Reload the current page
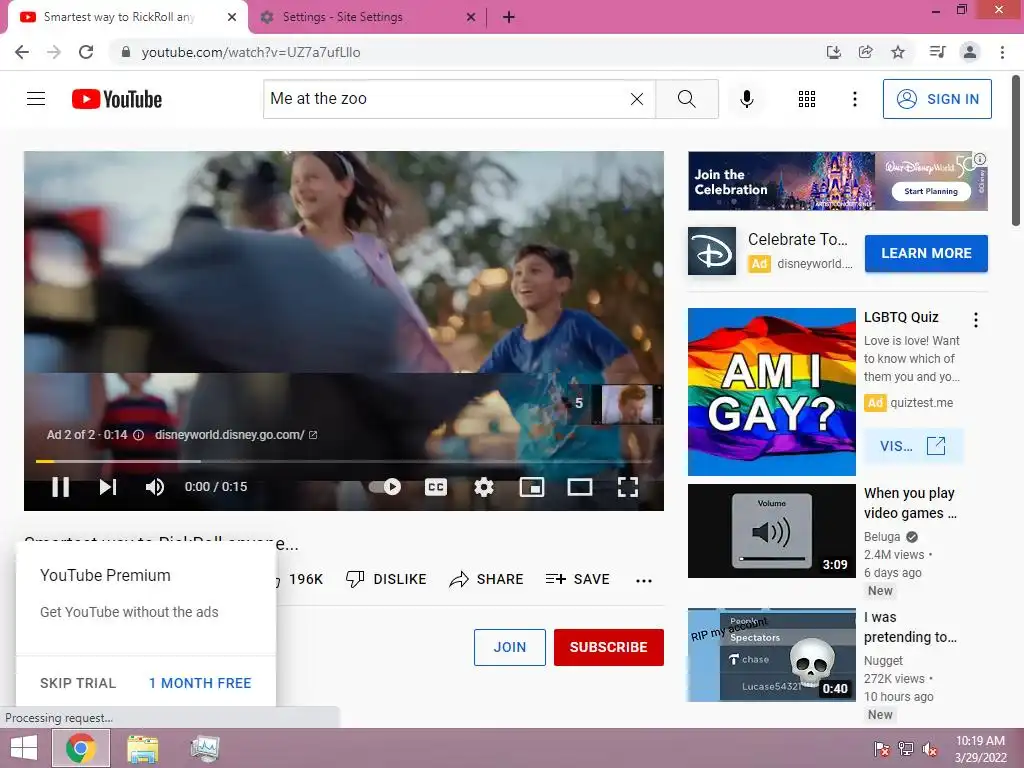The image size is (1024, 768). [x=86, y=52]
